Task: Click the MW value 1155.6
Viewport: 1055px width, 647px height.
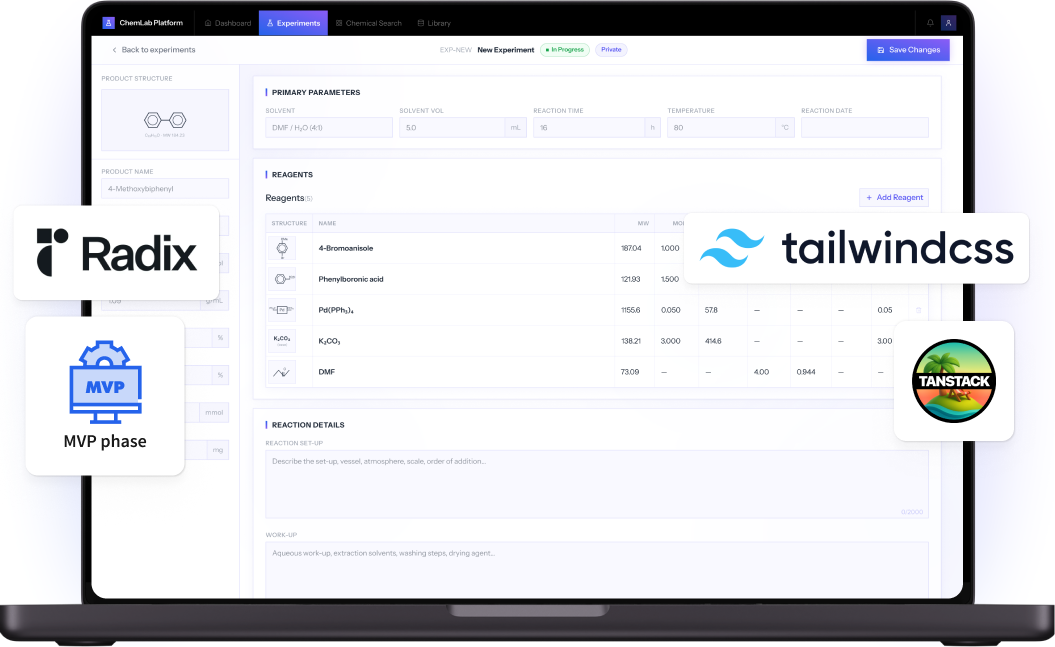Action: click(x=630, y=310)
